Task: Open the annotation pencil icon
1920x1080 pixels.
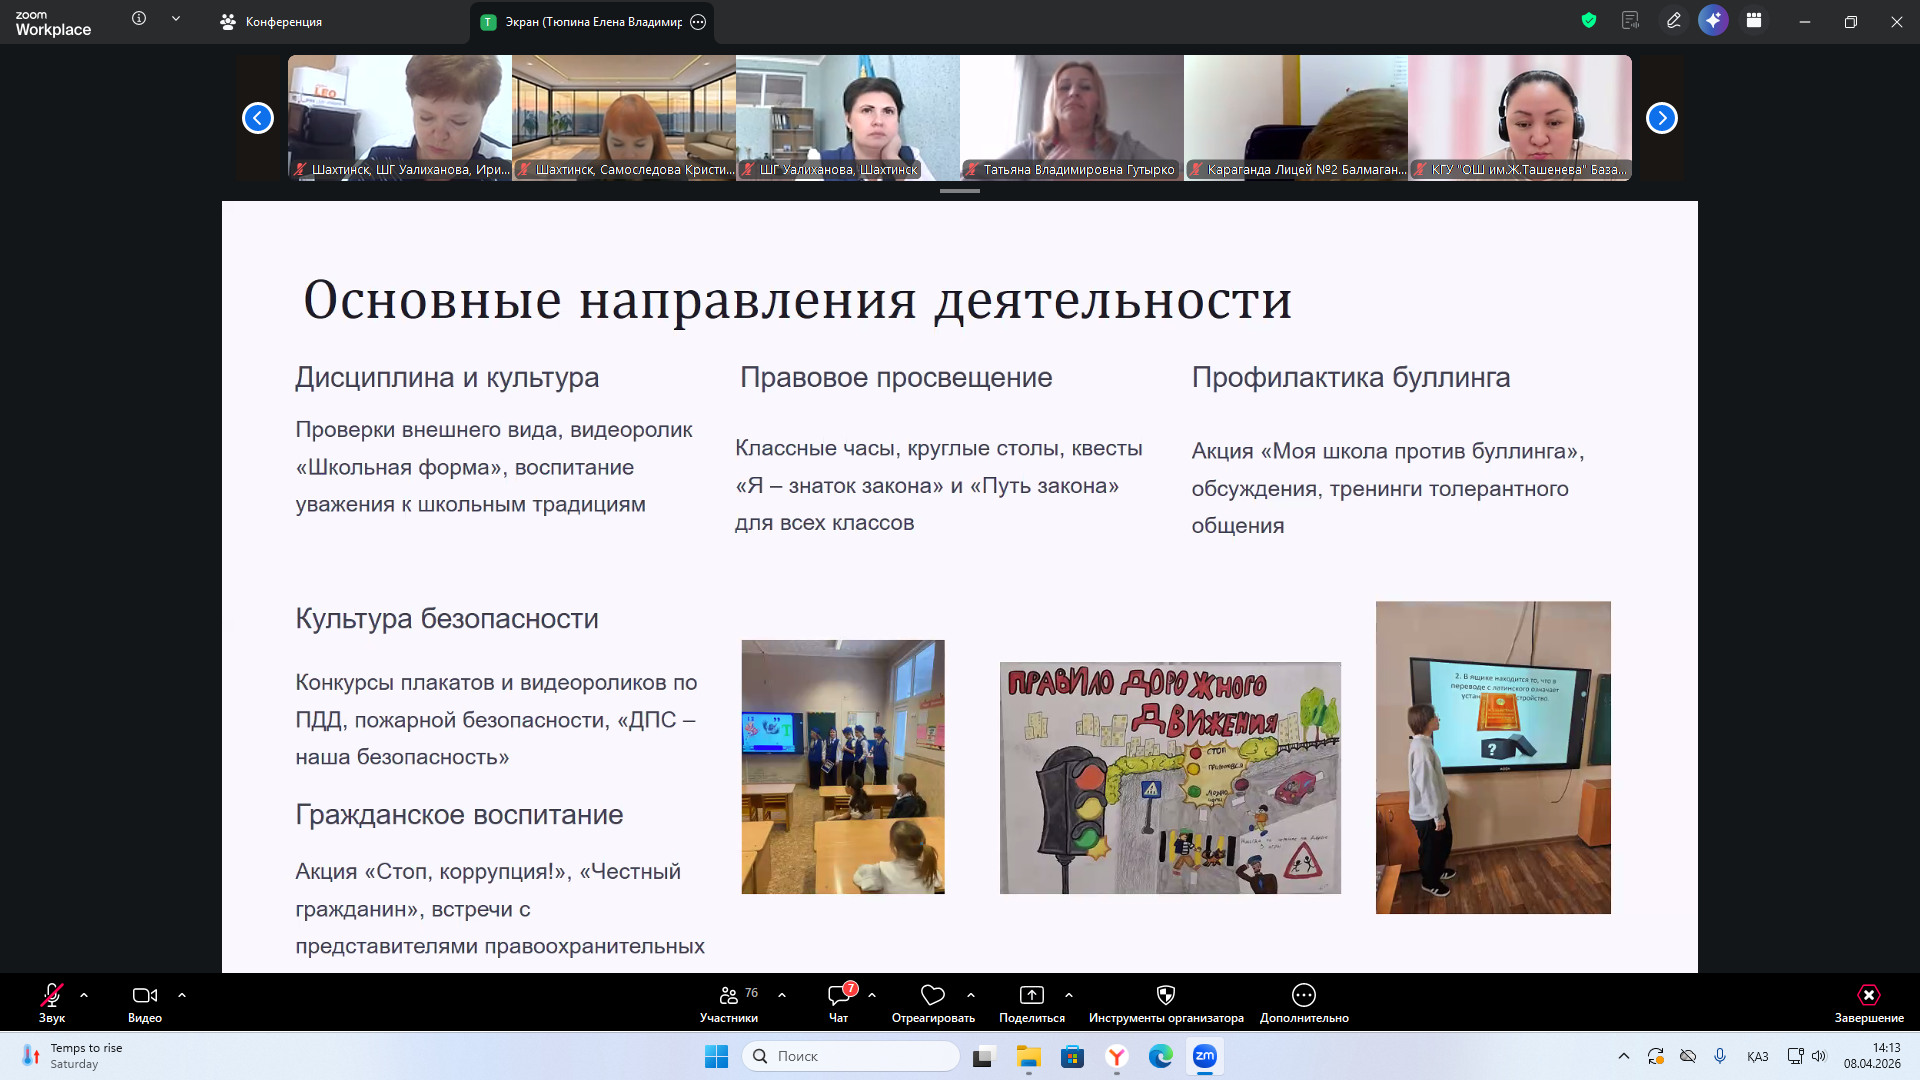Action: pyautogui.click(x=1673, y=20)
